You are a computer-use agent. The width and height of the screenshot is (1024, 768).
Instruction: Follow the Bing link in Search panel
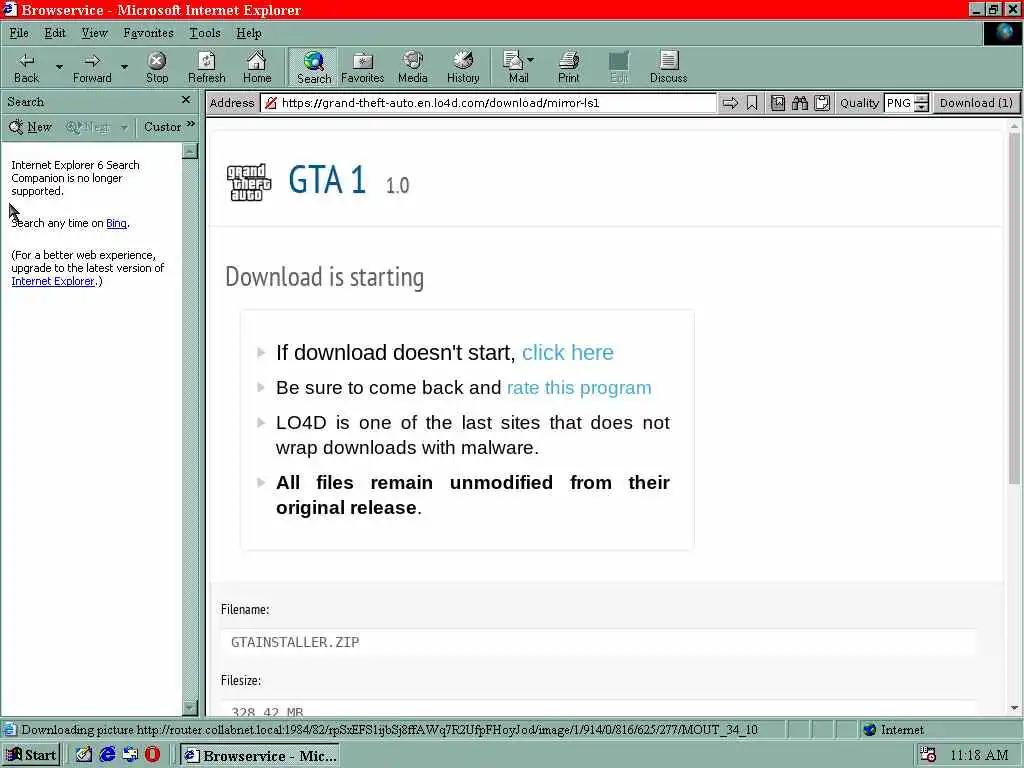(116, 223)
